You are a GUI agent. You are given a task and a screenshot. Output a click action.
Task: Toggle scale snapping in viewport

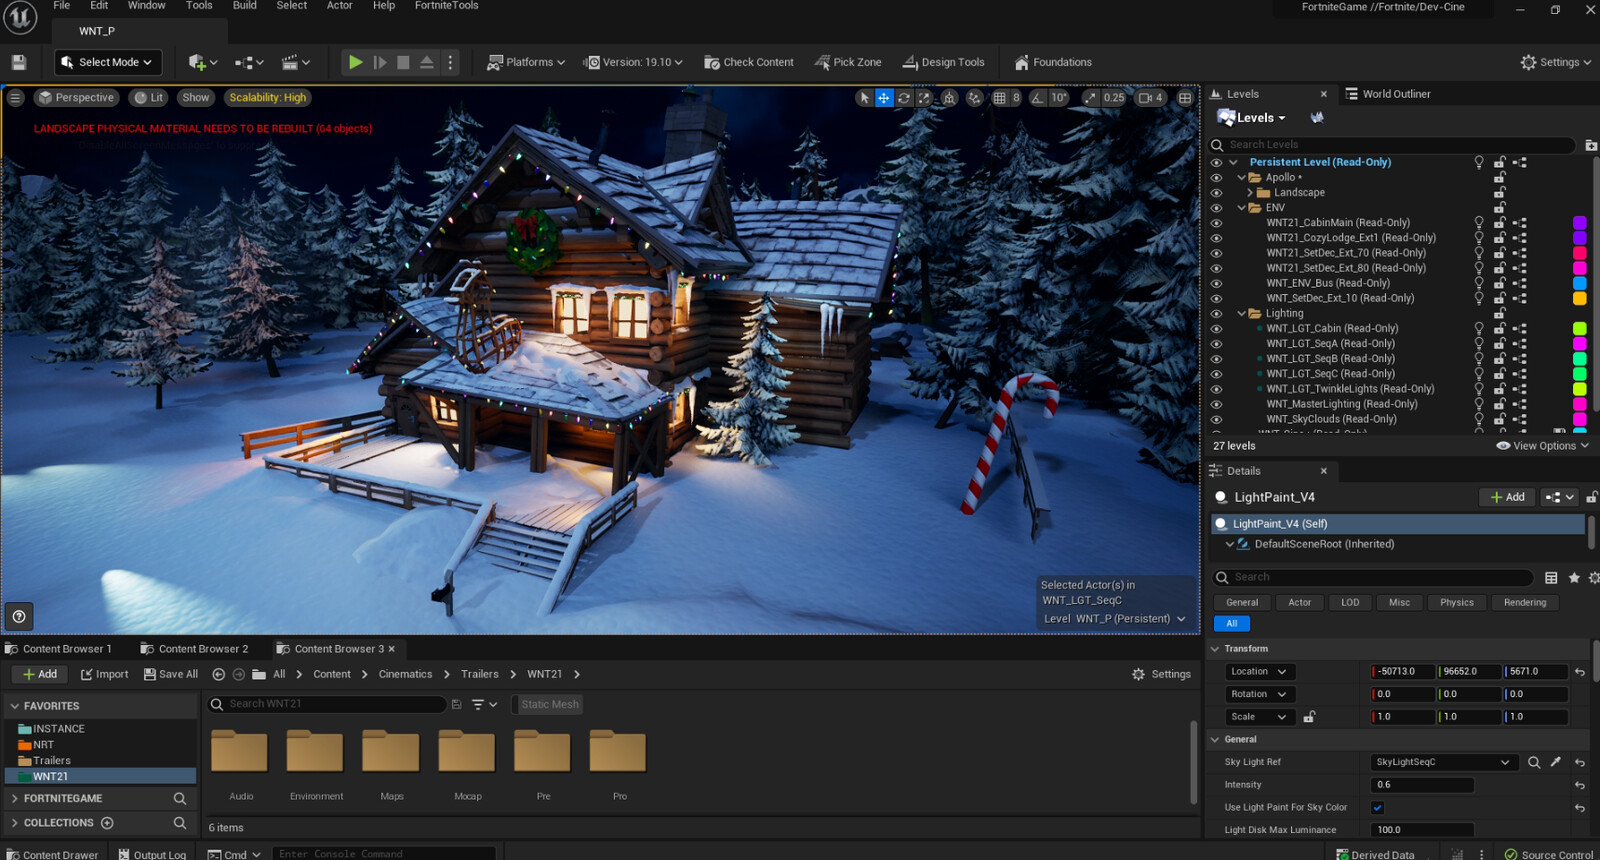(1090, 98)
